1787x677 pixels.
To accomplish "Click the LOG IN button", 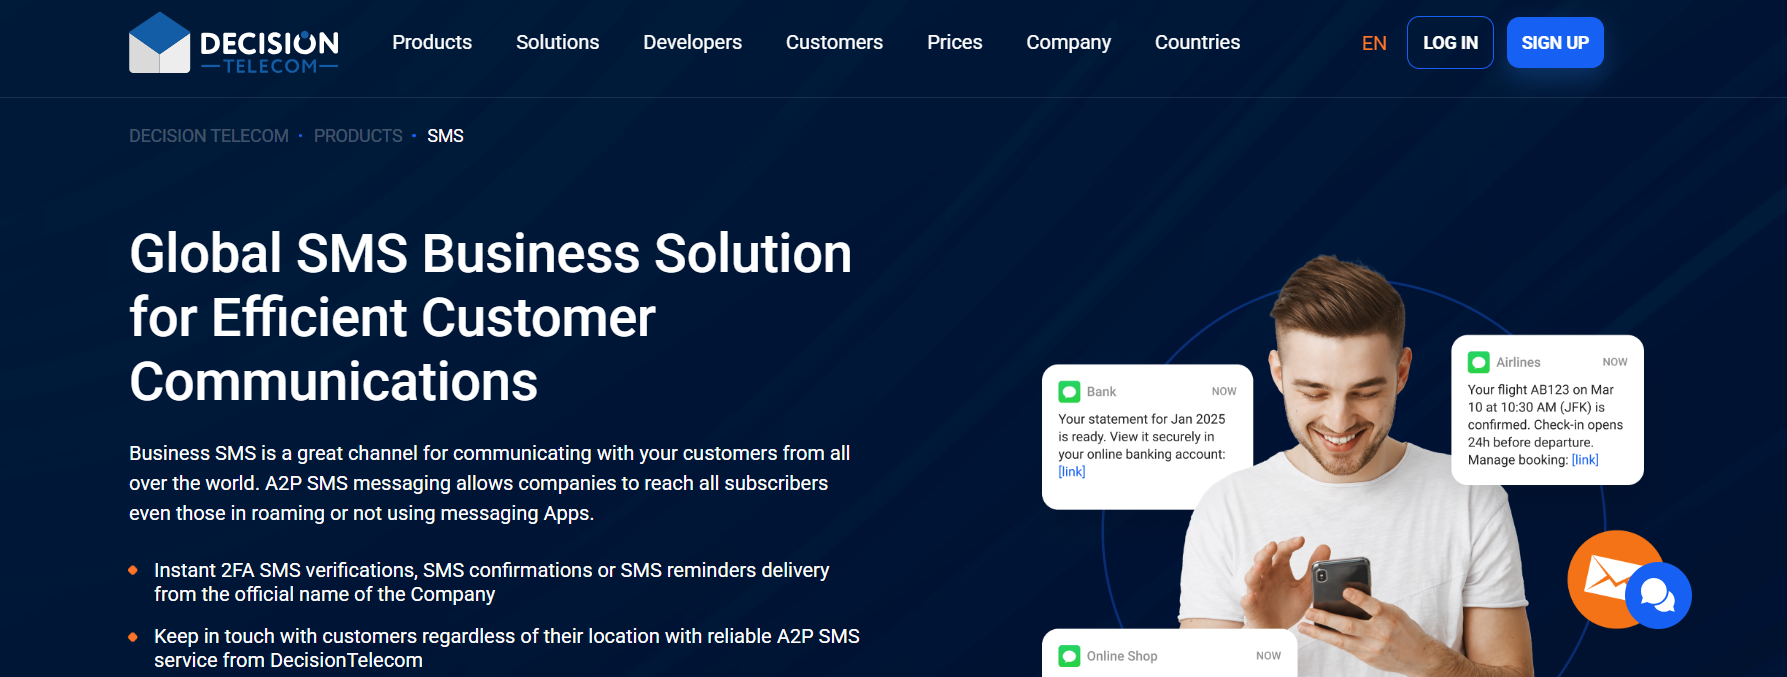I will 1449,43.
